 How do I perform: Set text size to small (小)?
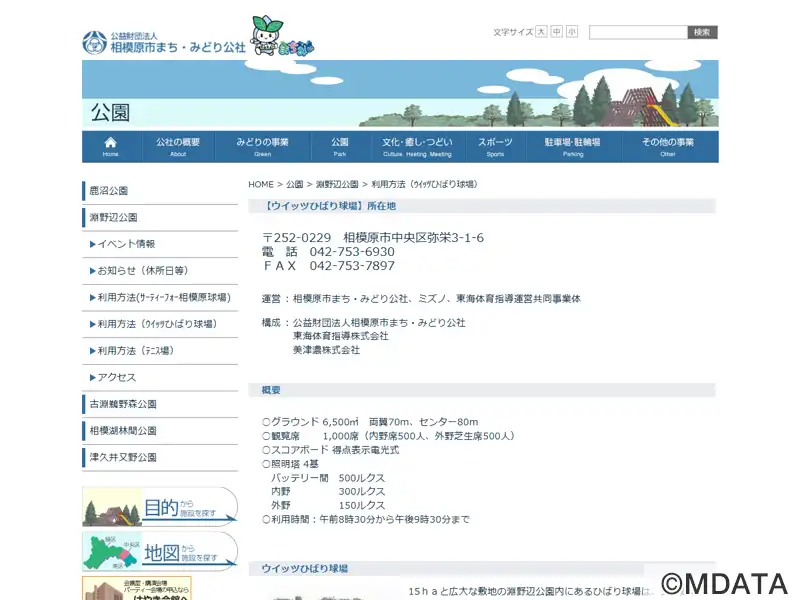pos(572,32)
